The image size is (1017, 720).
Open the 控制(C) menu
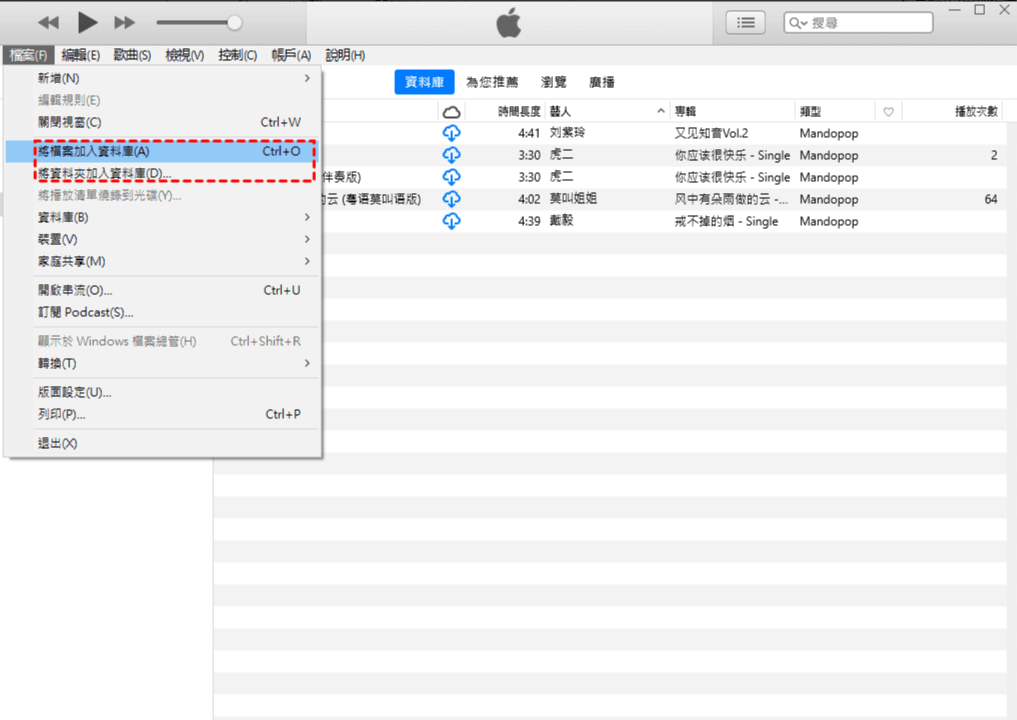(237, 55)
